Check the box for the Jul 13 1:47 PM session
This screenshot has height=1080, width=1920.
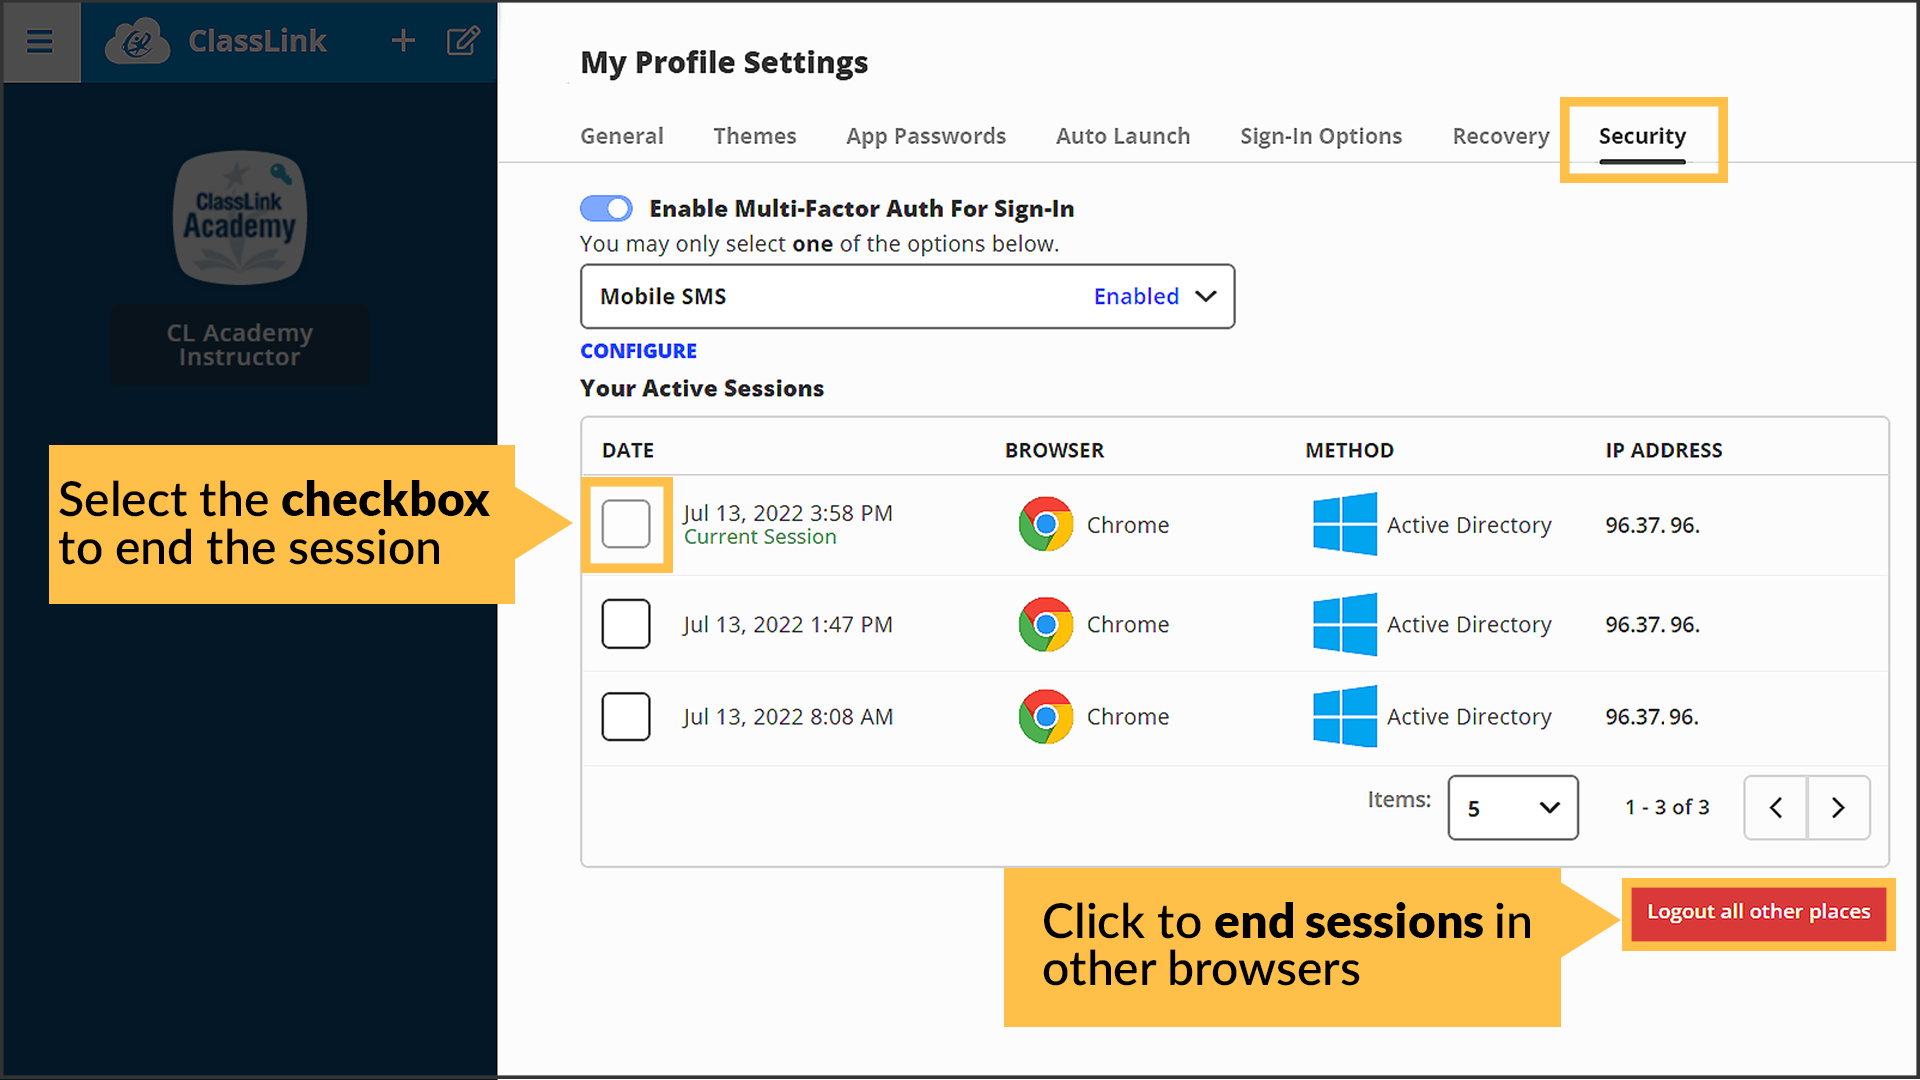point(625,623)
